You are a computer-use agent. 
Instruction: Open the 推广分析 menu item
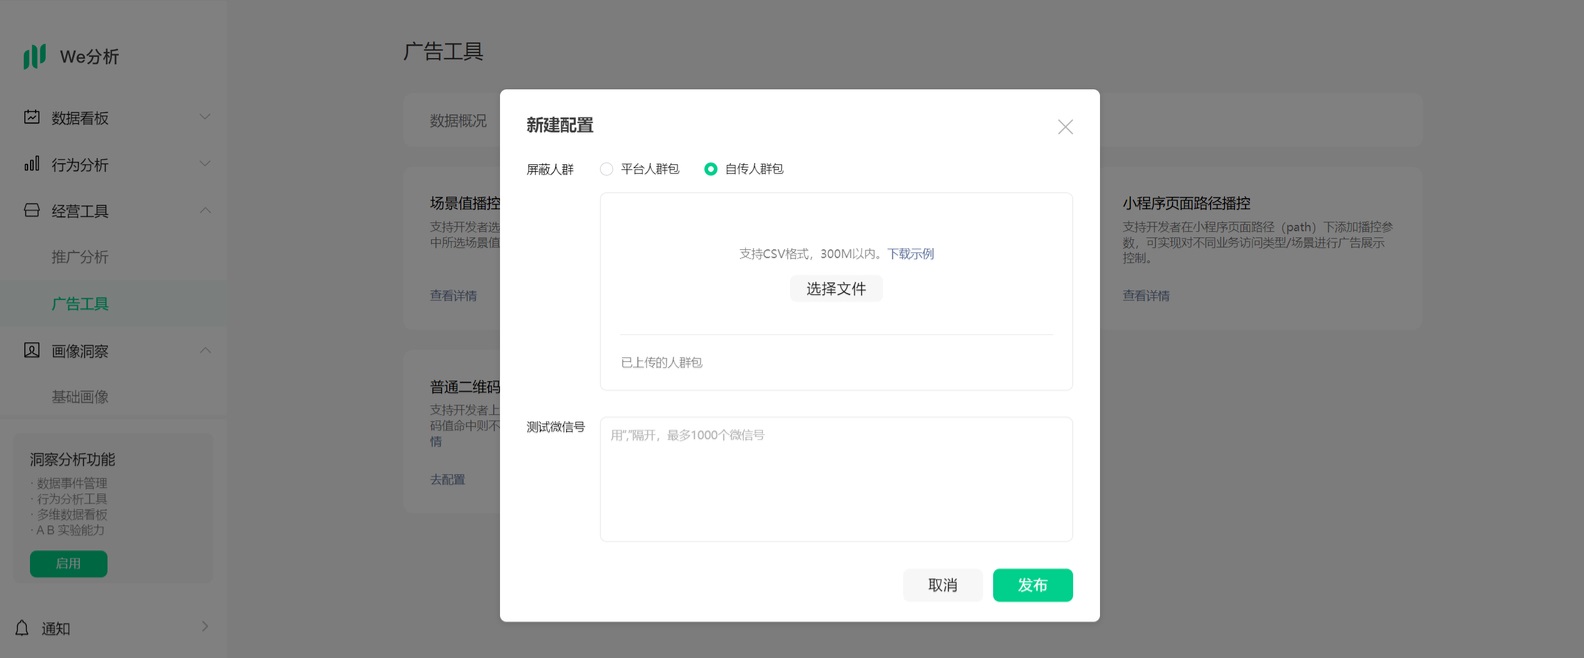[80, 257]
